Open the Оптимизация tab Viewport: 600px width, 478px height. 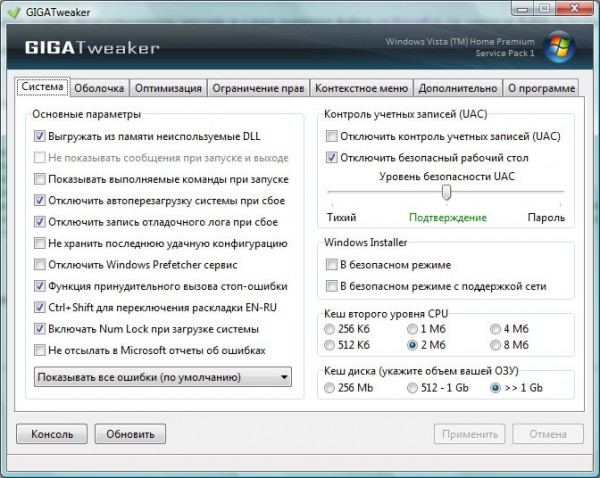(x=168, y=88)
